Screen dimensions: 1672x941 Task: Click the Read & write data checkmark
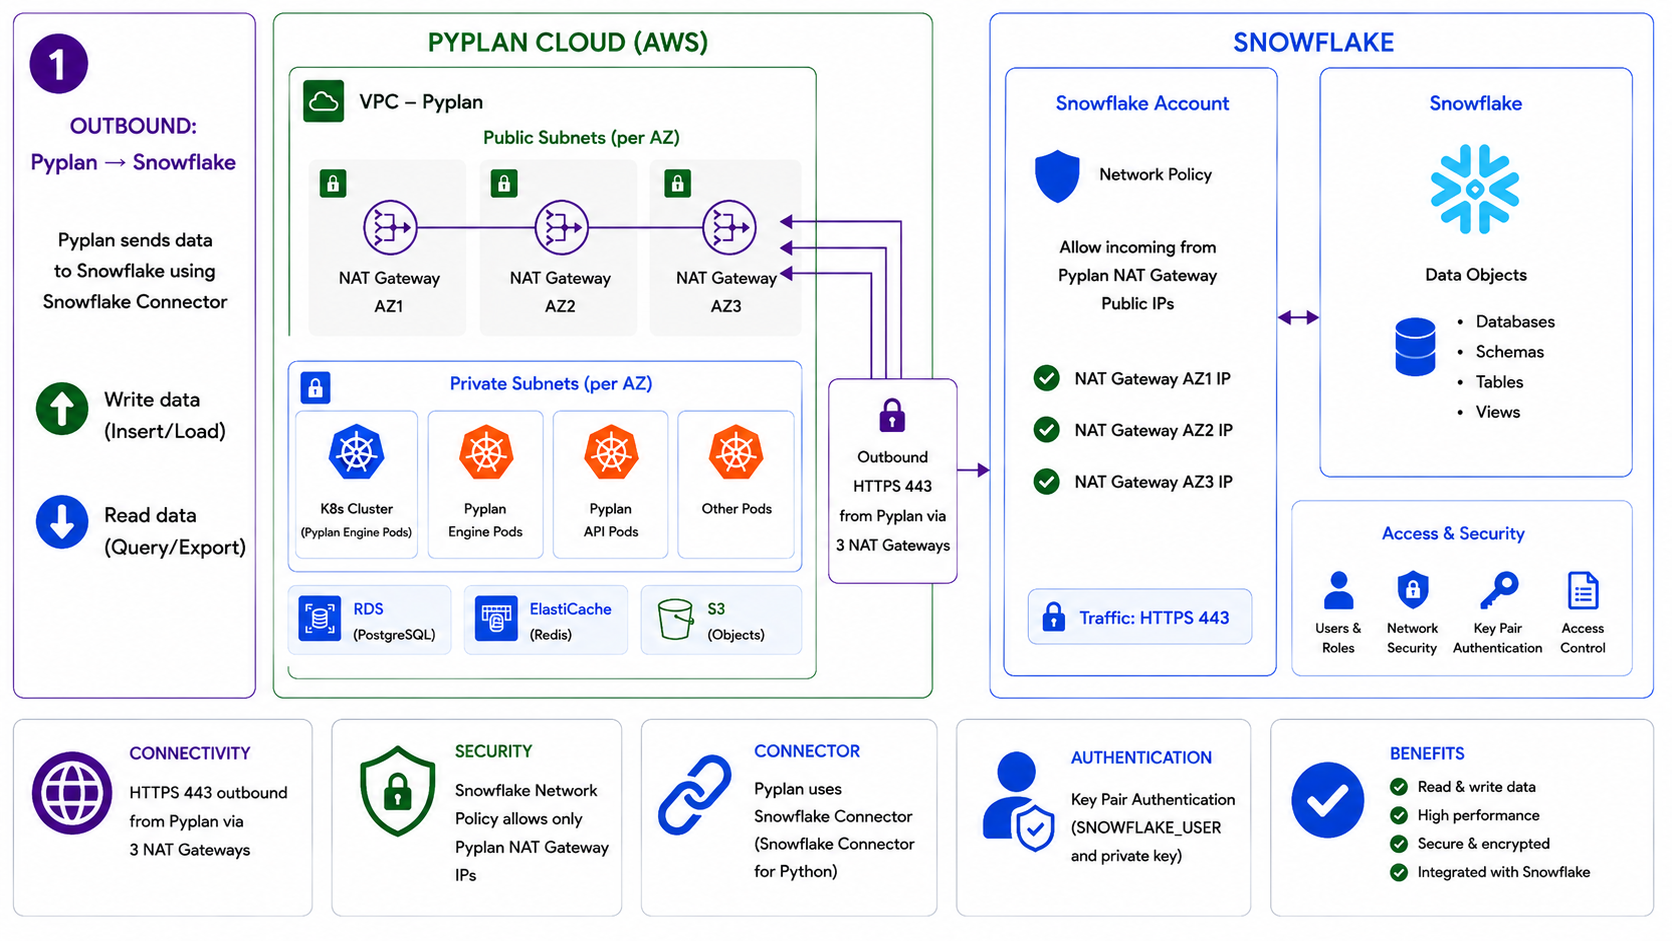click(x=1399, y=787)
